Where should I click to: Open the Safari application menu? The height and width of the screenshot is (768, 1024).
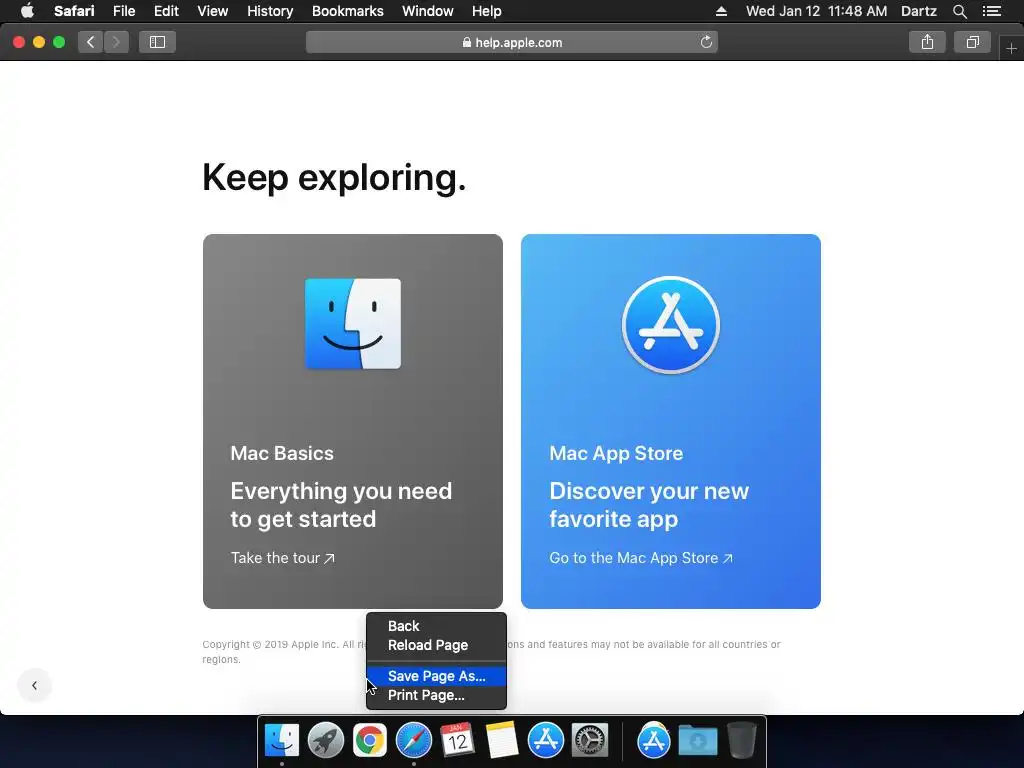[74, 11]
